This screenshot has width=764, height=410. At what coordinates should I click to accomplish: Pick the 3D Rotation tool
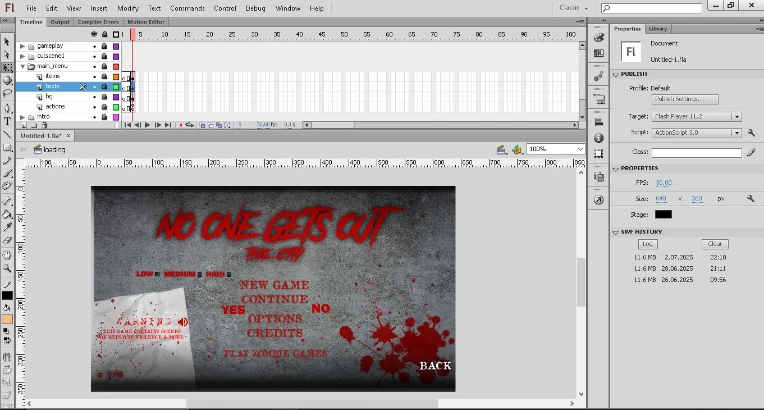[x=7, y=80]
